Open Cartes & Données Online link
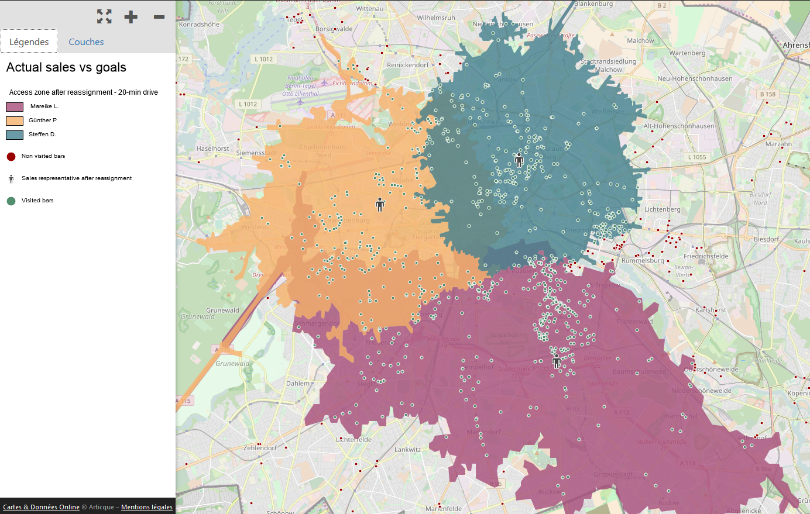810x514 pixels. click(x=41, y=507)
